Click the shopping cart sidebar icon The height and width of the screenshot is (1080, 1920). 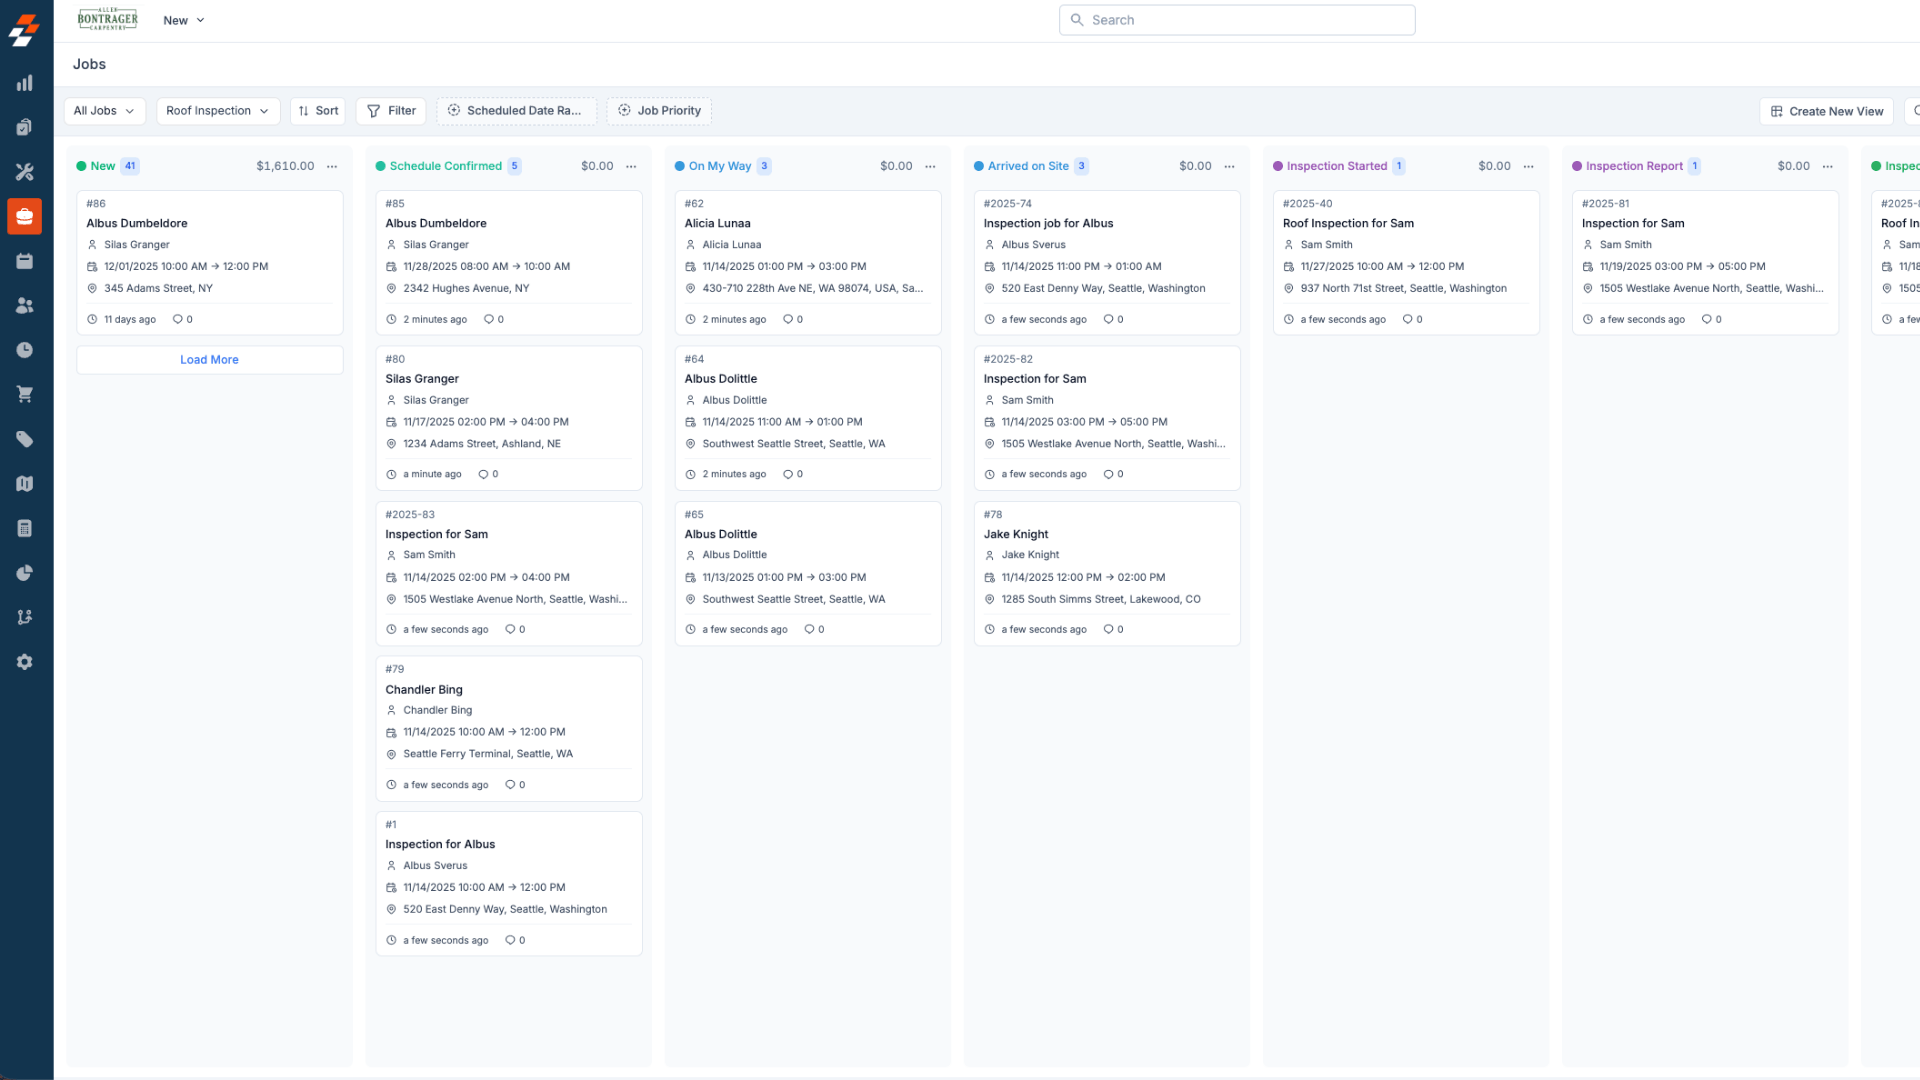(25, 394)
